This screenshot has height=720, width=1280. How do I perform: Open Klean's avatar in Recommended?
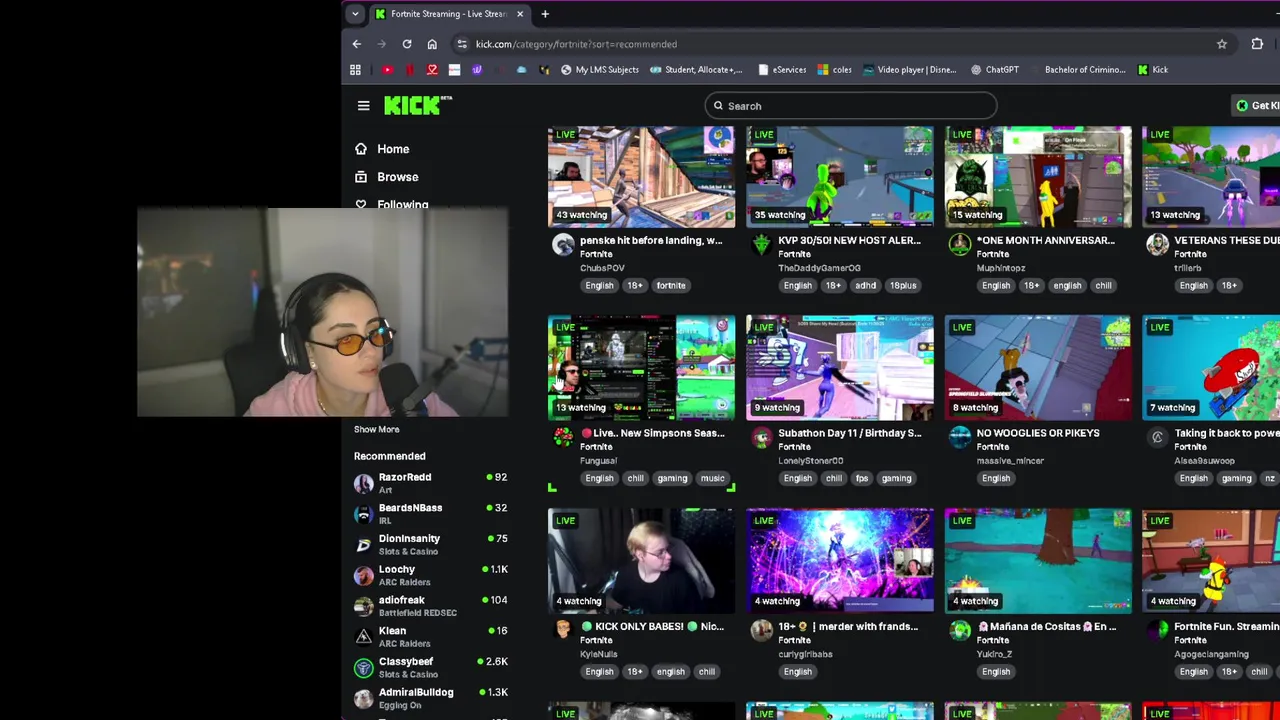tap(364, 637)
